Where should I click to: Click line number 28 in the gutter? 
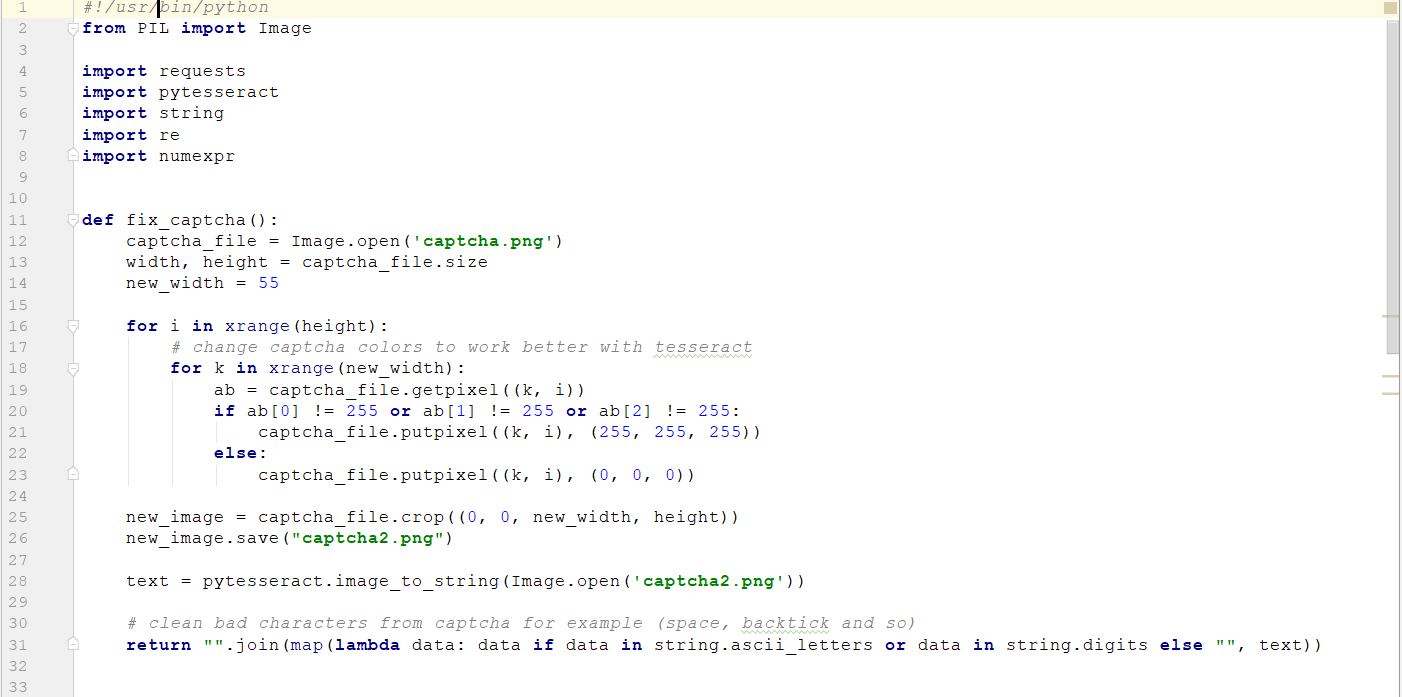17,581
